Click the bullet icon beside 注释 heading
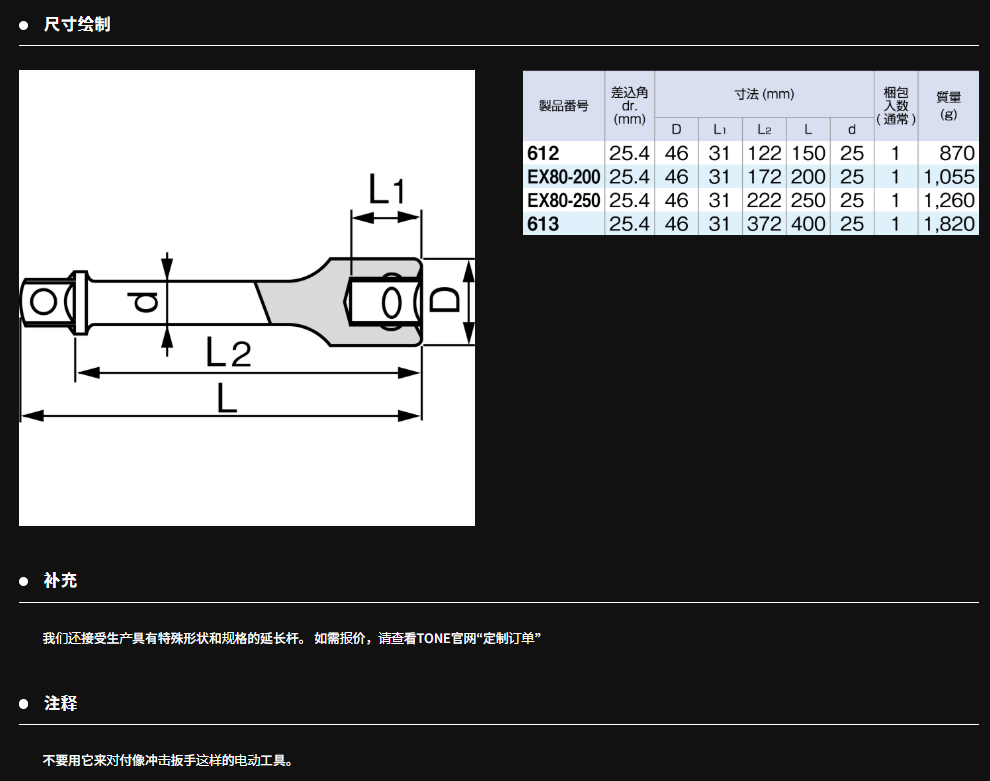The image size is (990, 781). pos(24,704)
